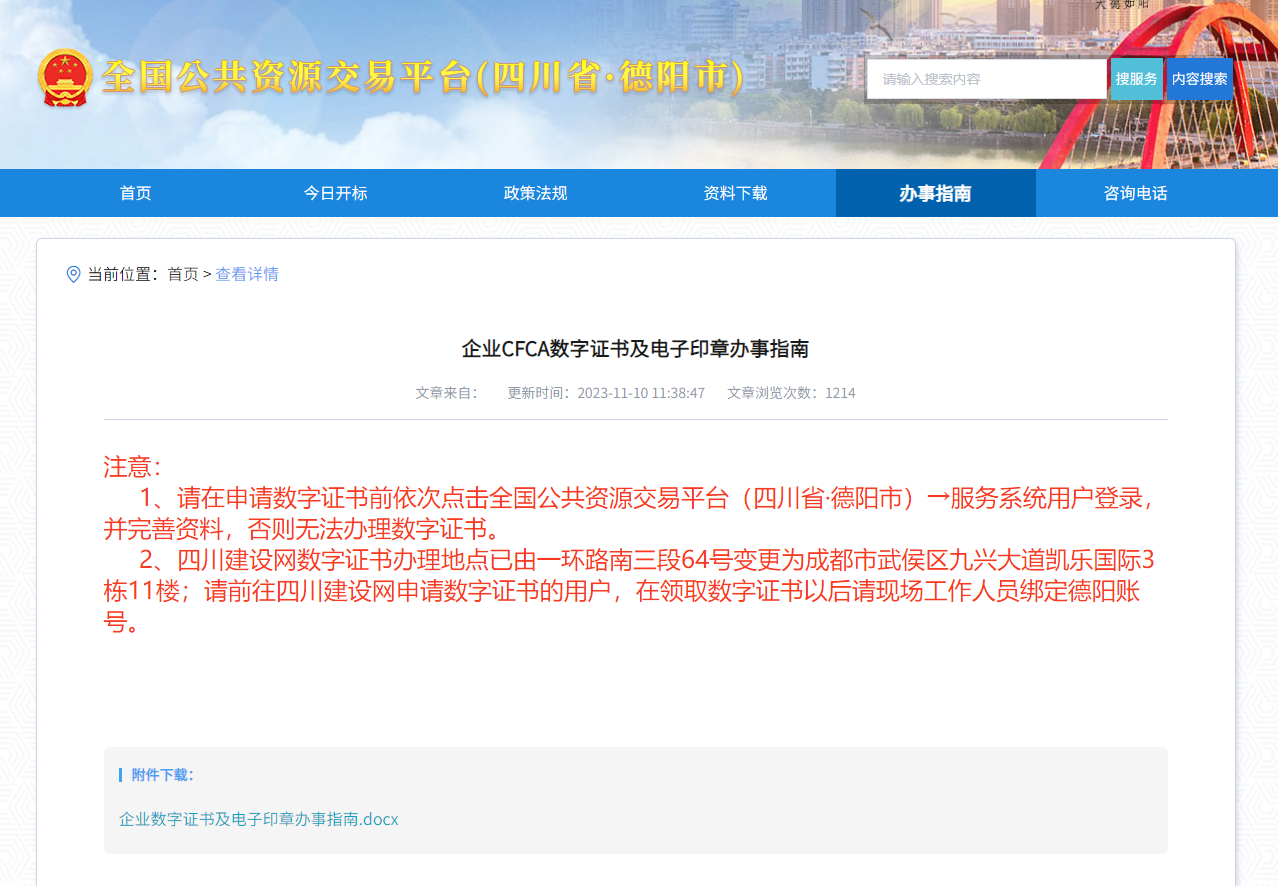Click the 附件下载 section heading
Screen dimensions: 1278x886
coord(162,775)
